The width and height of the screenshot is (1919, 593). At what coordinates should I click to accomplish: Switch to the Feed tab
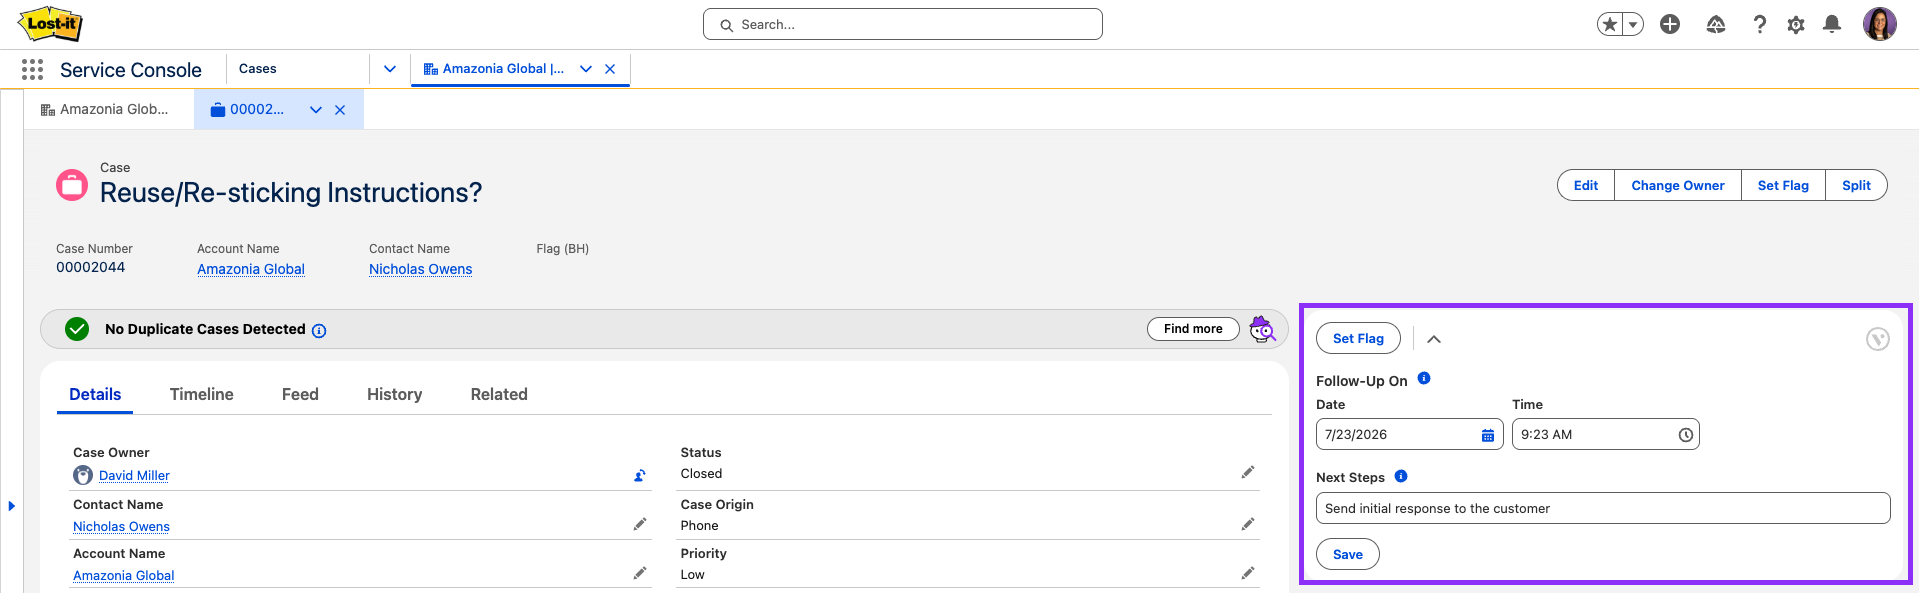(300, 395)
